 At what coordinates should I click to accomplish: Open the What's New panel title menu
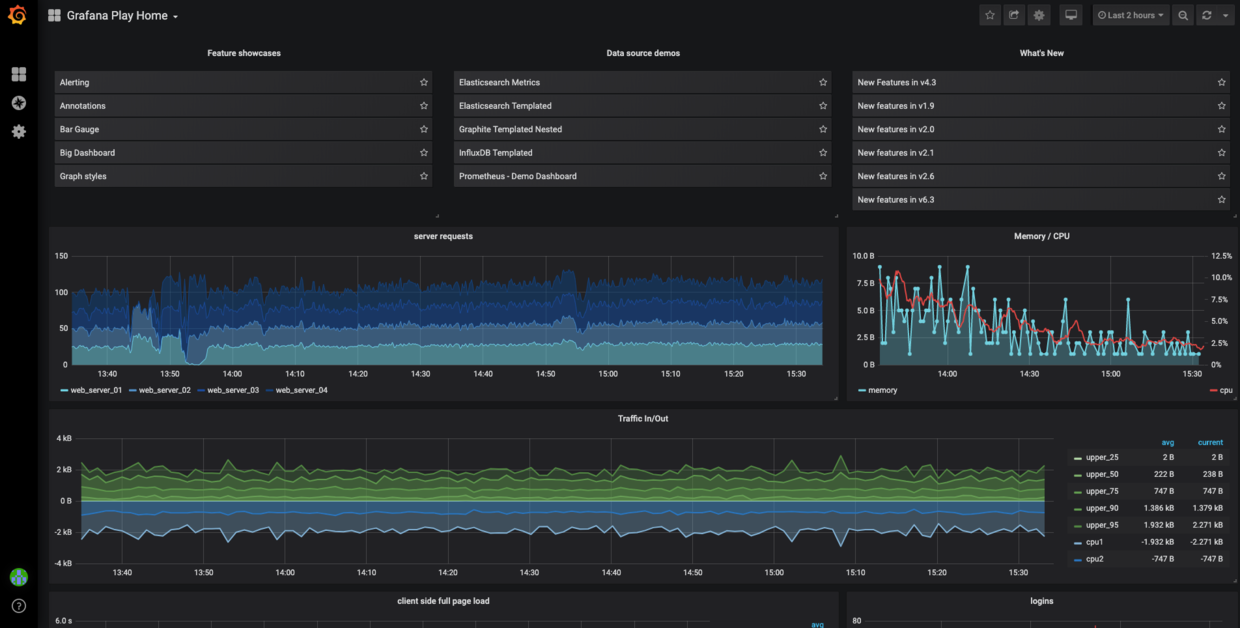point(1042,53)
